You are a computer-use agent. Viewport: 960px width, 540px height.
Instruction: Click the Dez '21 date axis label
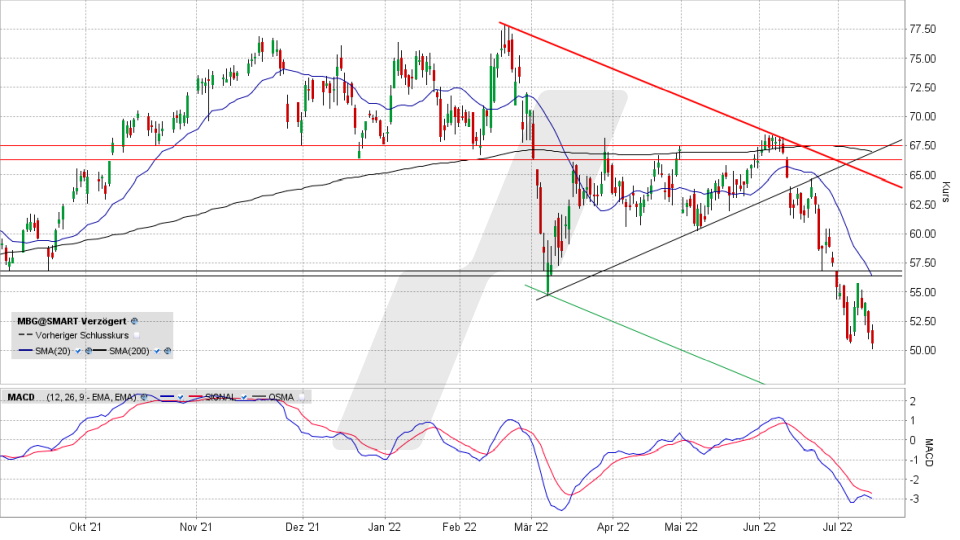(303, 527)
